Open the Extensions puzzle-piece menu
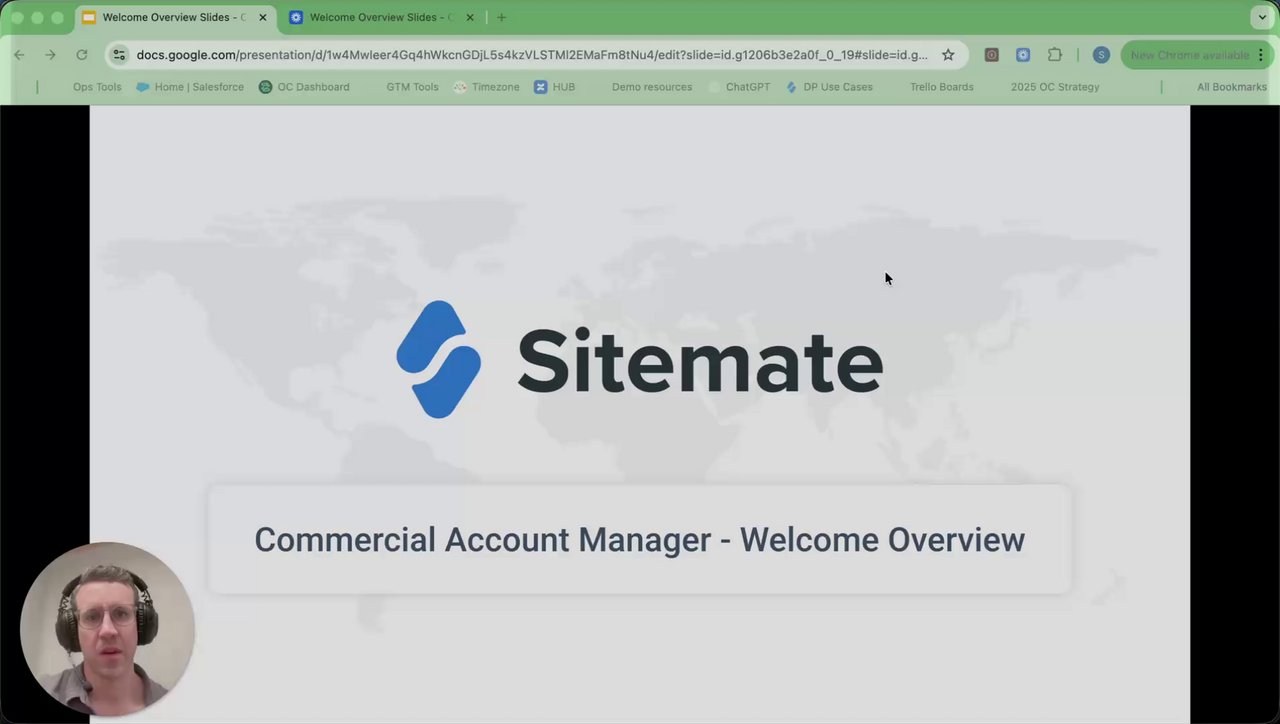This screenshot has height=724, width=1280. click(x=1055, y=55)
